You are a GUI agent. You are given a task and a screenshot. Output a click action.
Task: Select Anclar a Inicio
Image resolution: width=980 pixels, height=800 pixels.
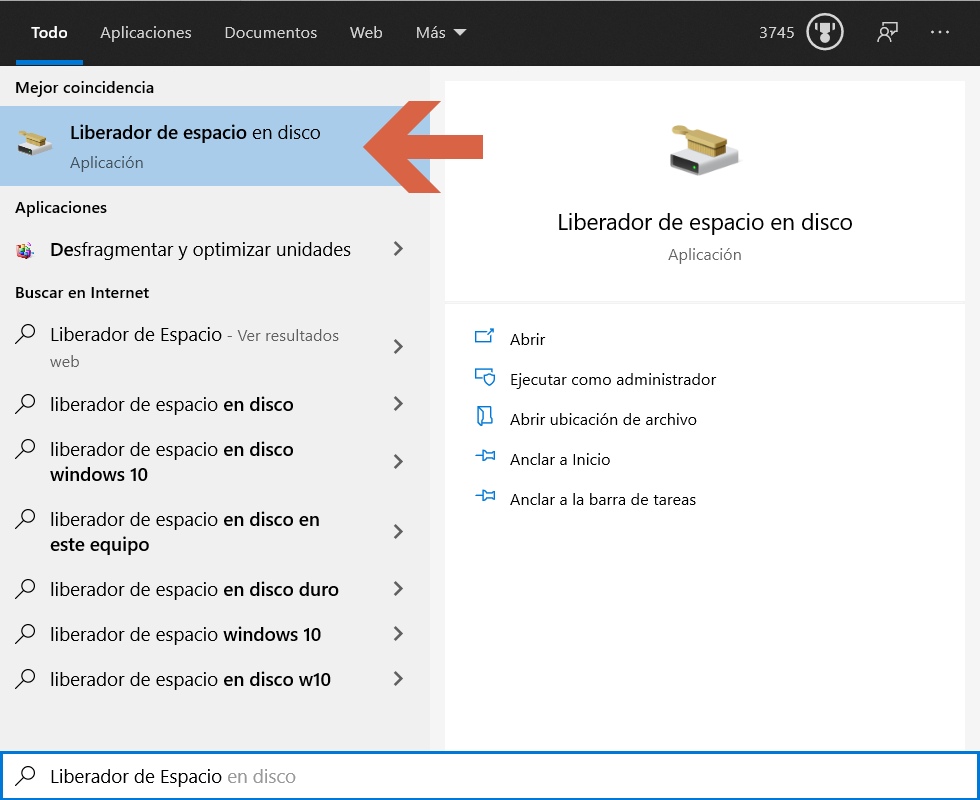[x=560, y=459]
